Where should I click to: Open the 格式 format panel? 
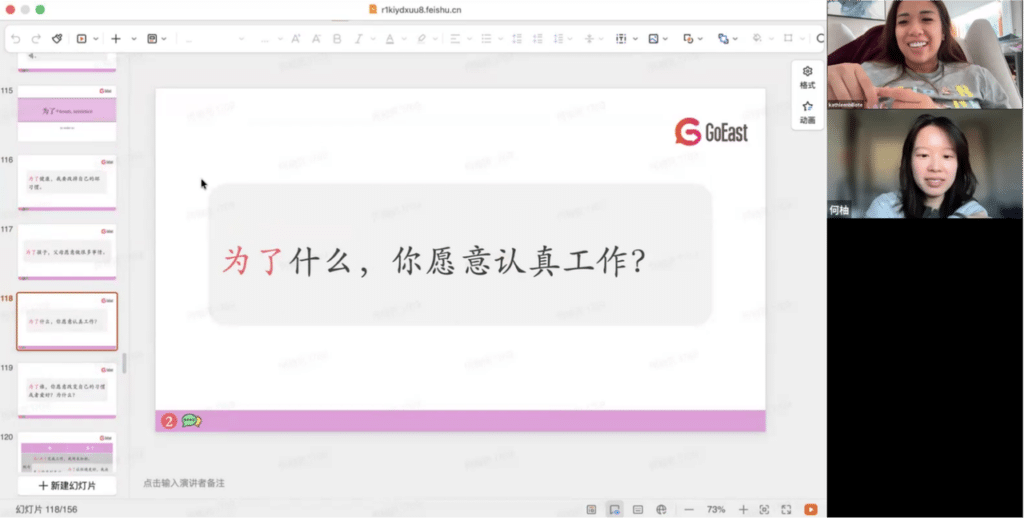click(808, 78)
